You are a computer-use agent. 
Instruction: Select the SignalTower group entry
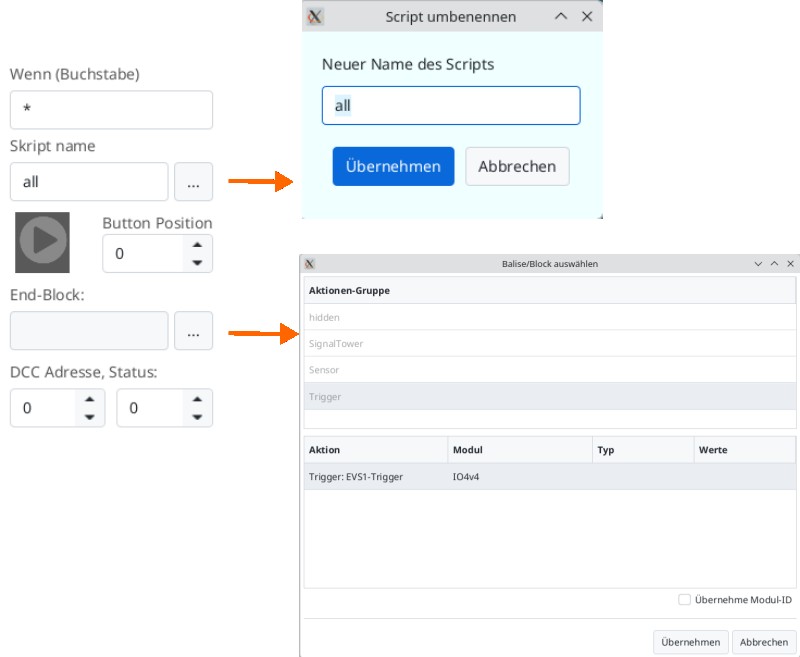coord(549,343)
